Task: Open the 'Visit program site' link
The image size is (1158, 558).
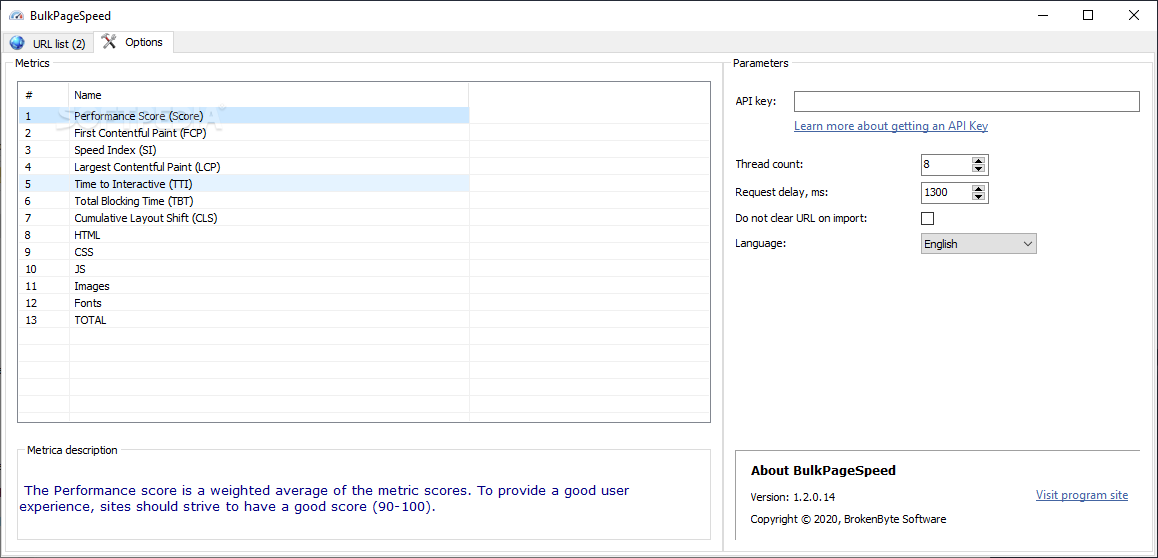Action: (x=1082, y=495)
